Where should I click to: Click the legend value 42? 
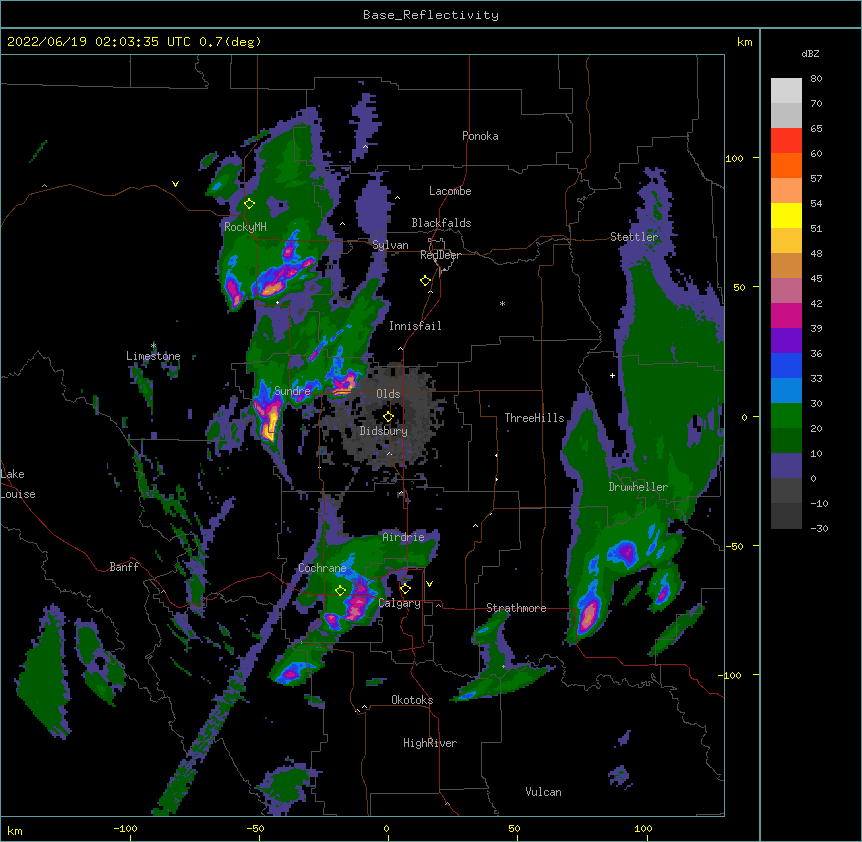(x=816, y=303)
